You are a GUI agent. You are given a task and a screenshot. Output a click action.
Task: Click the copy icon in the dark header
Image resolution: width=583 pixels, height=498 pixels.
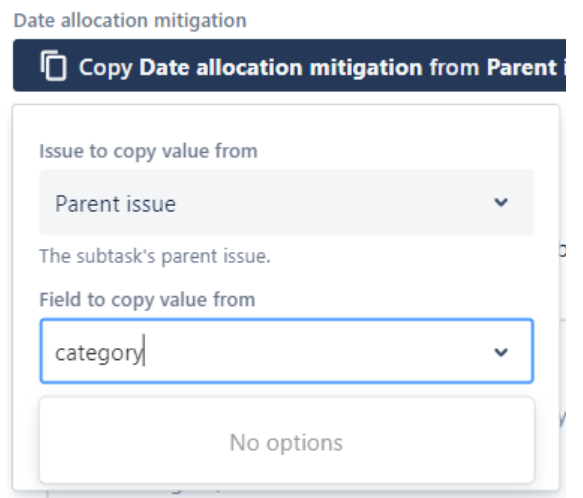tap(54, 65)
